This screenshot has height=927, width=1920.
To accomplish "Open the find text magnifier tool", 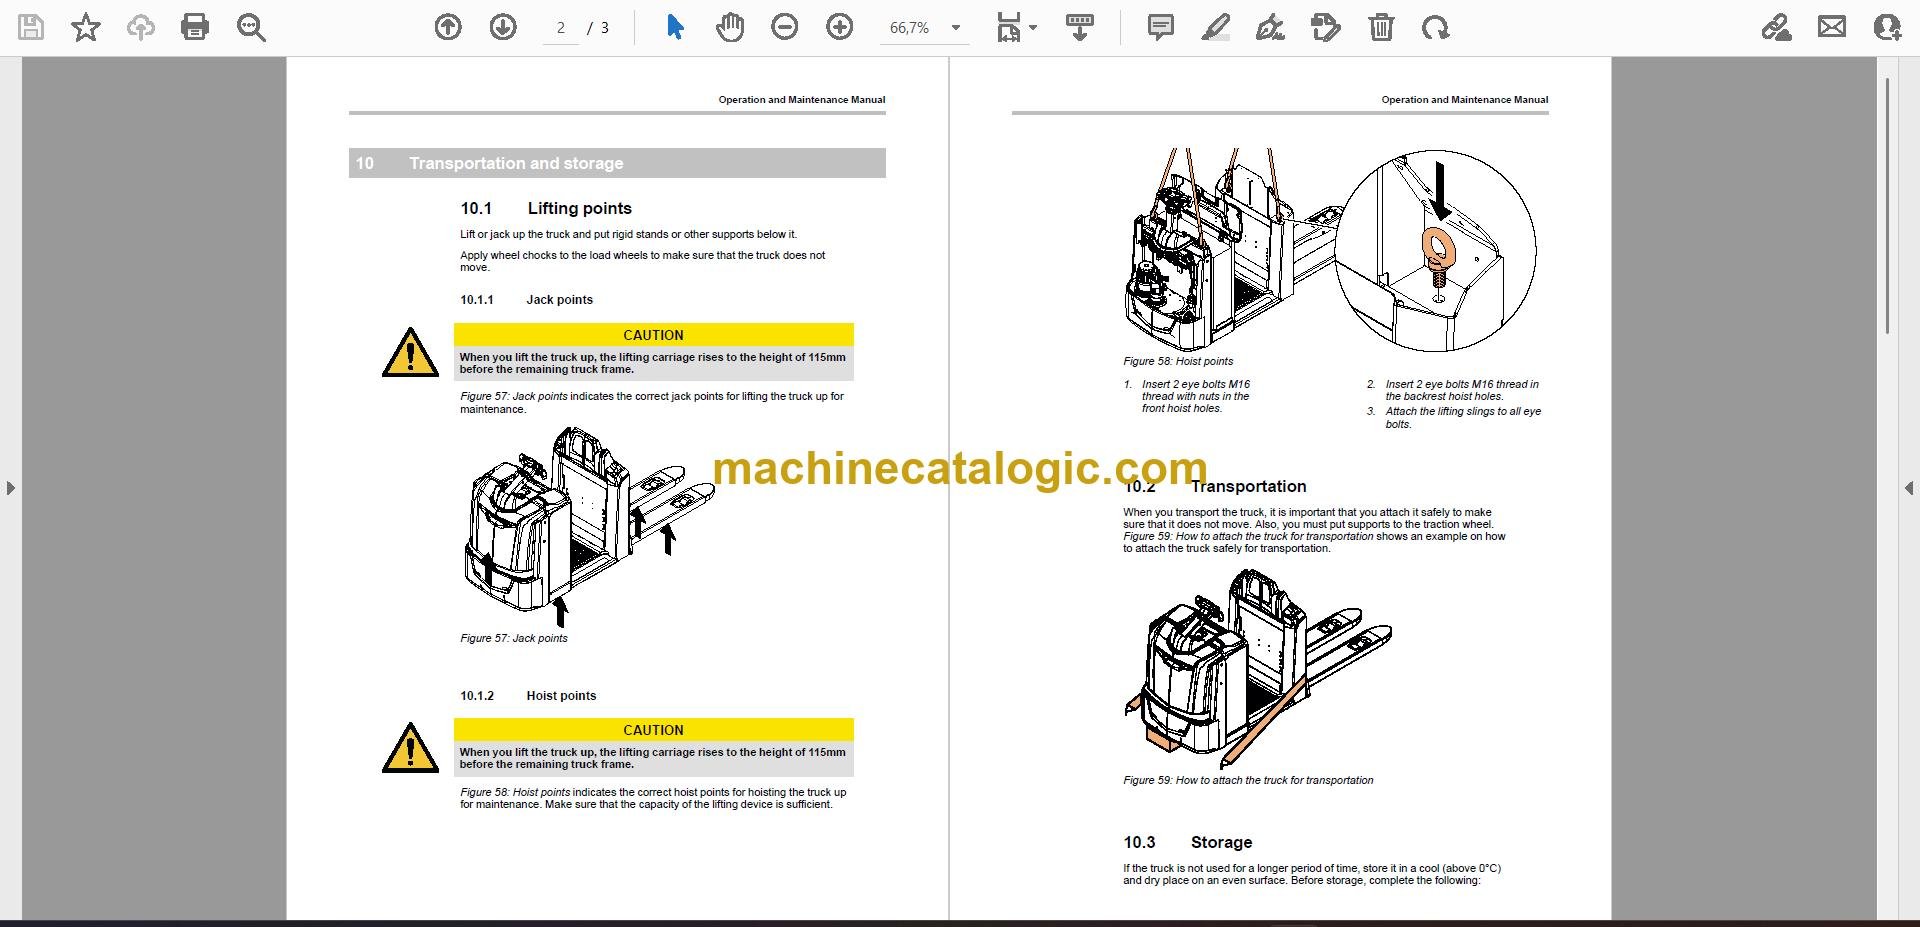I will (251, 27).
